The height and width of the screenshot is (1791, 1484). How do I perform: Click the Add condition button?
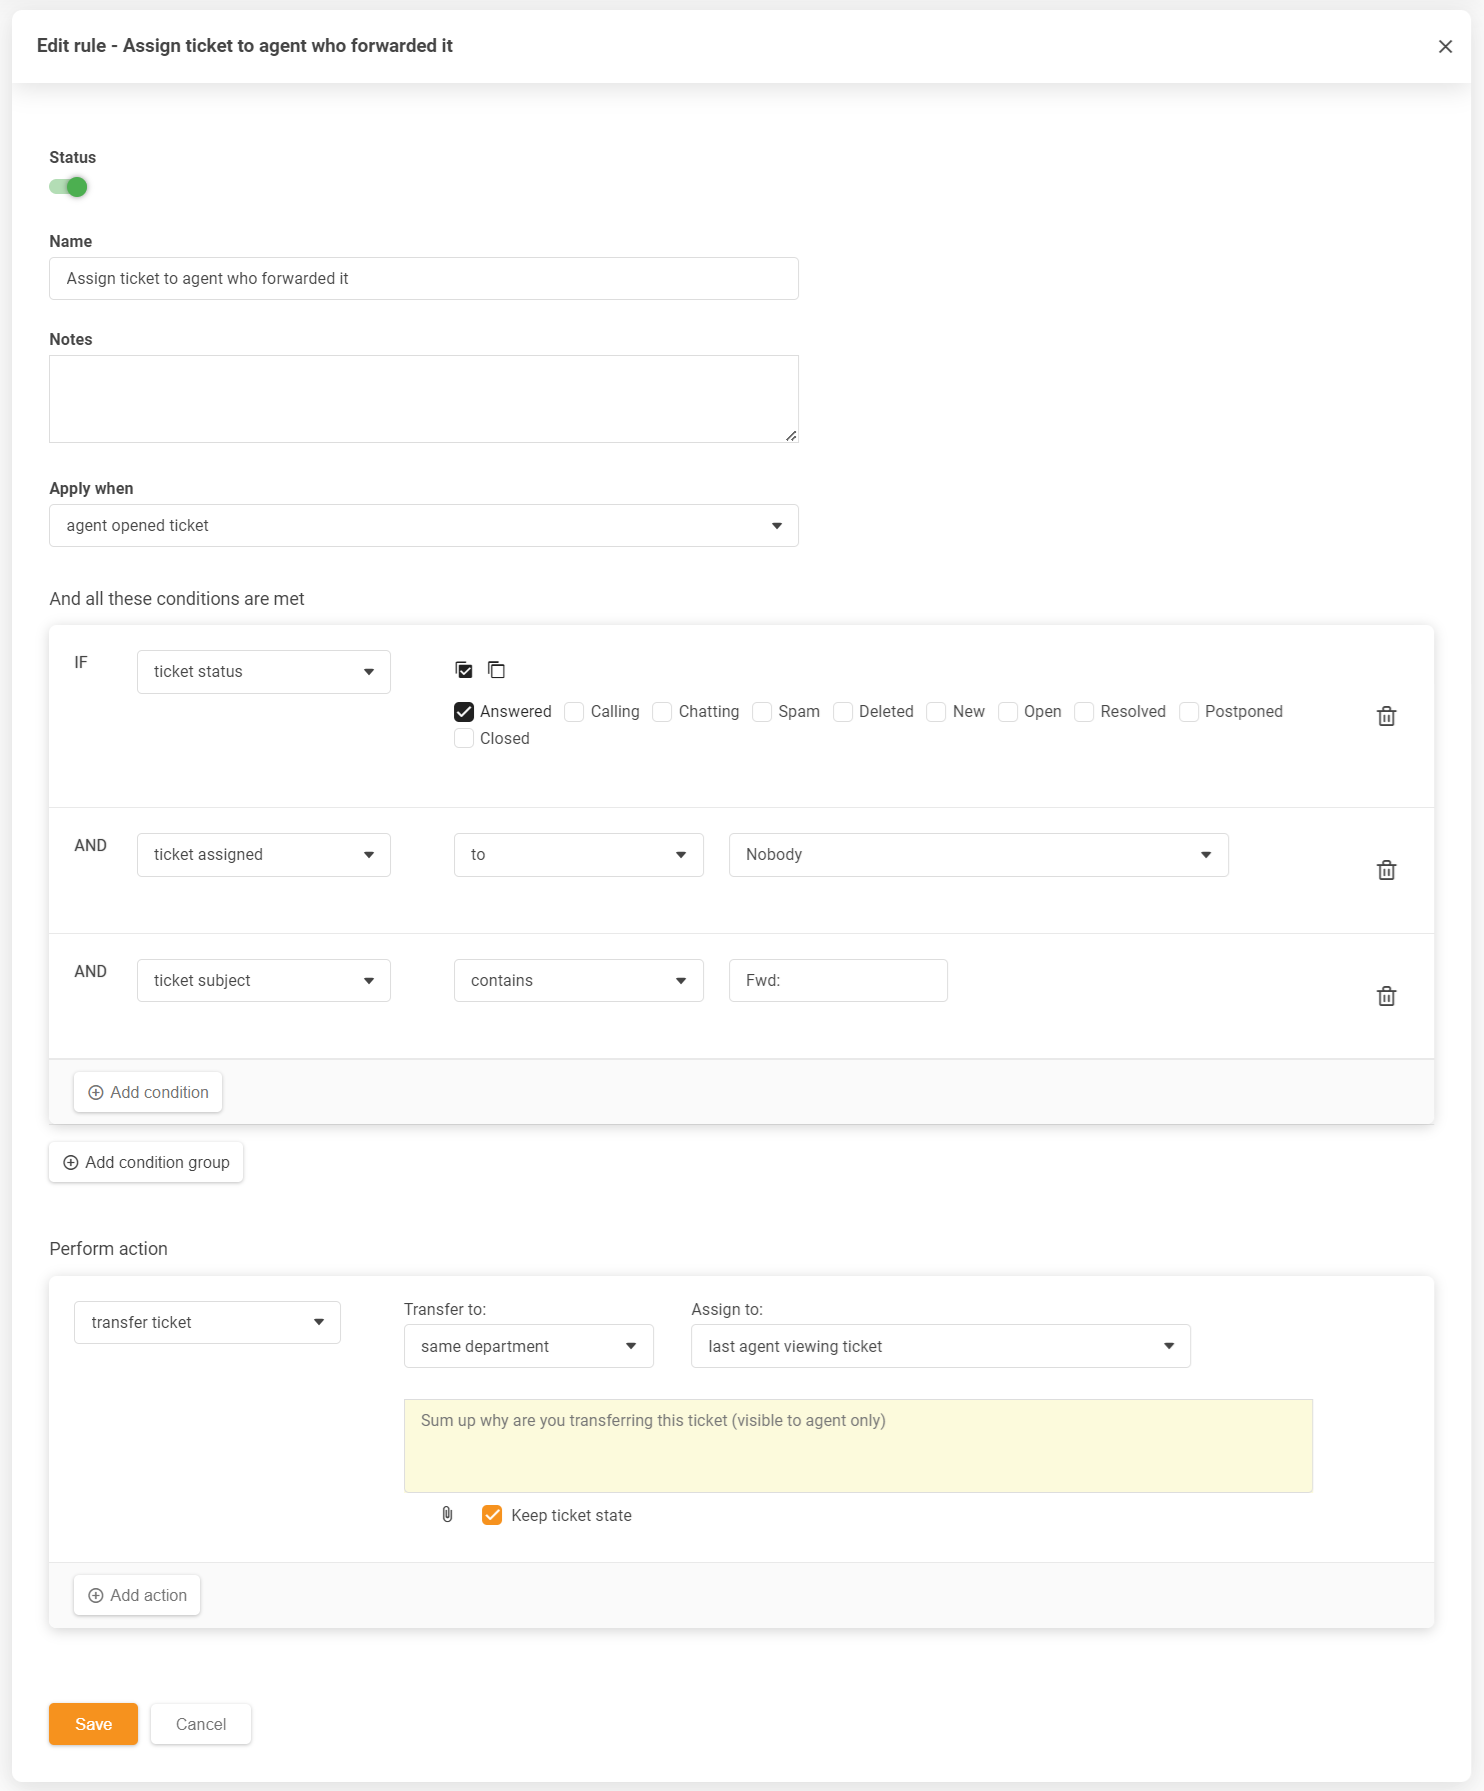(148, 1092)
